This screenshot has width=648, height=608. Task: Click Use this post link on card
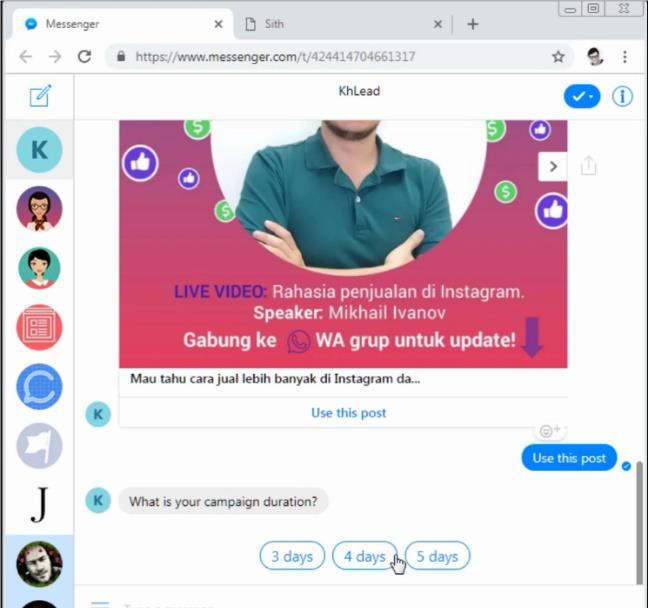pos(348,412)
